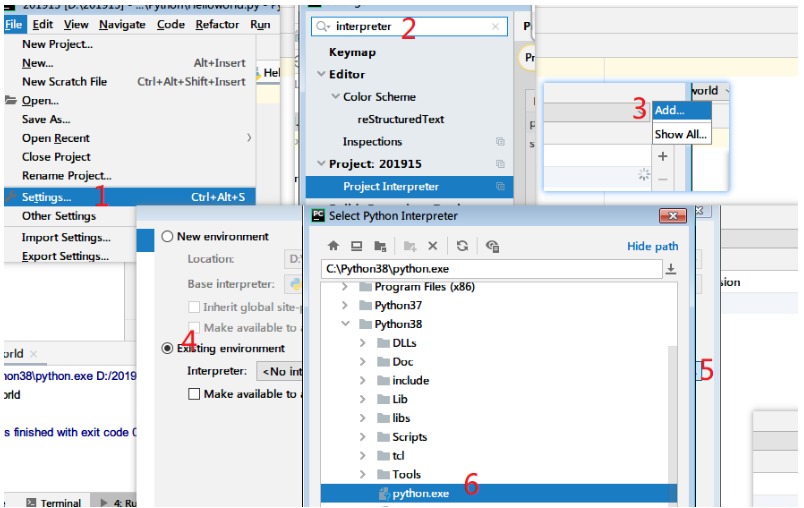Click the path field C:\Python38\python.exe
The width and height of the screenshot is (804, 508).
click(x=491, y=269)
